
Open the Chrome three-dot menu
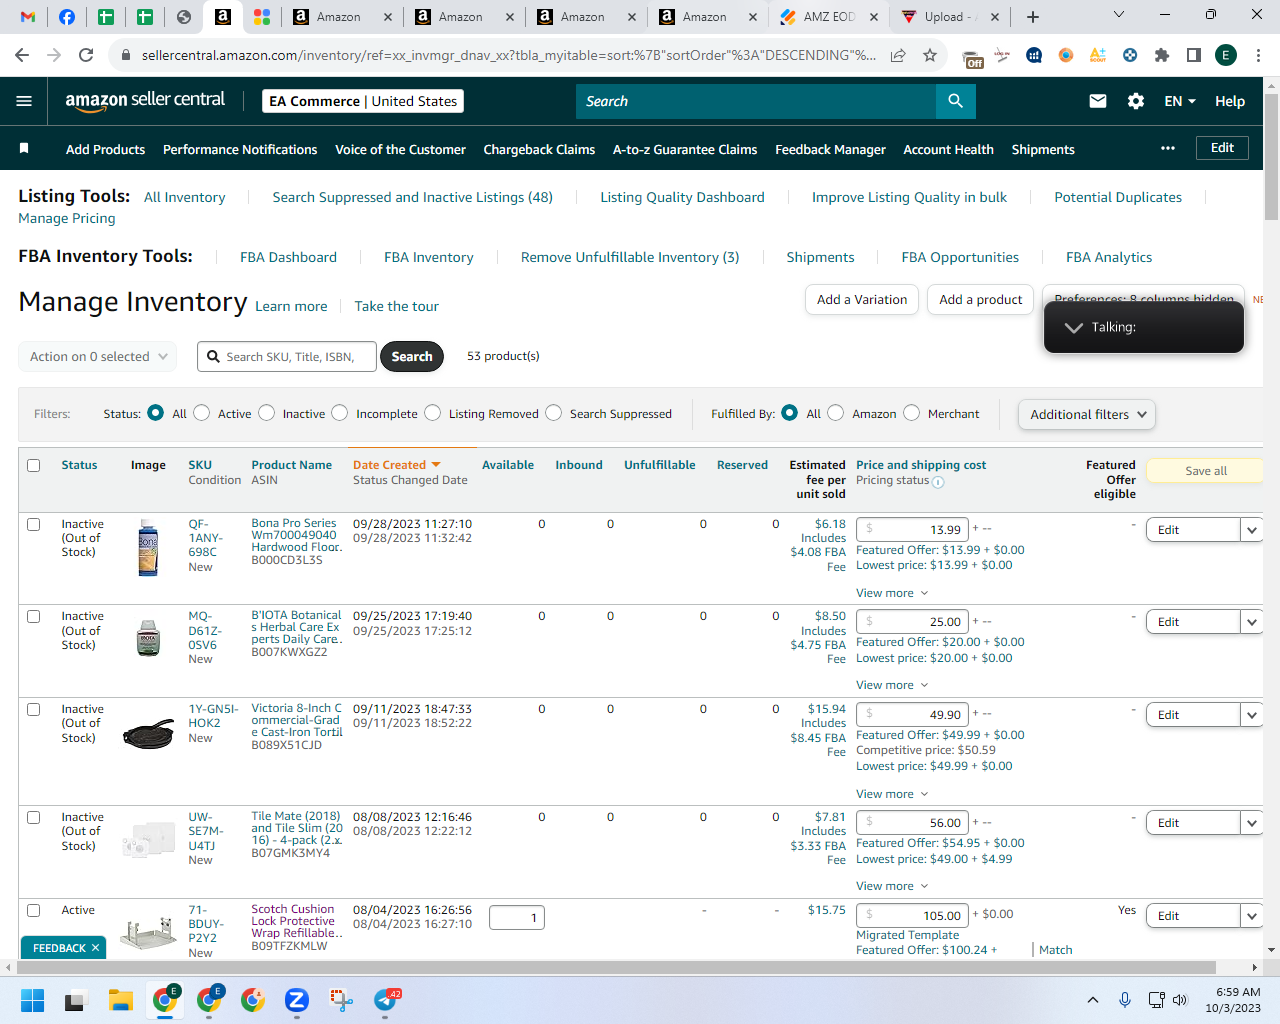(1258, 55)
